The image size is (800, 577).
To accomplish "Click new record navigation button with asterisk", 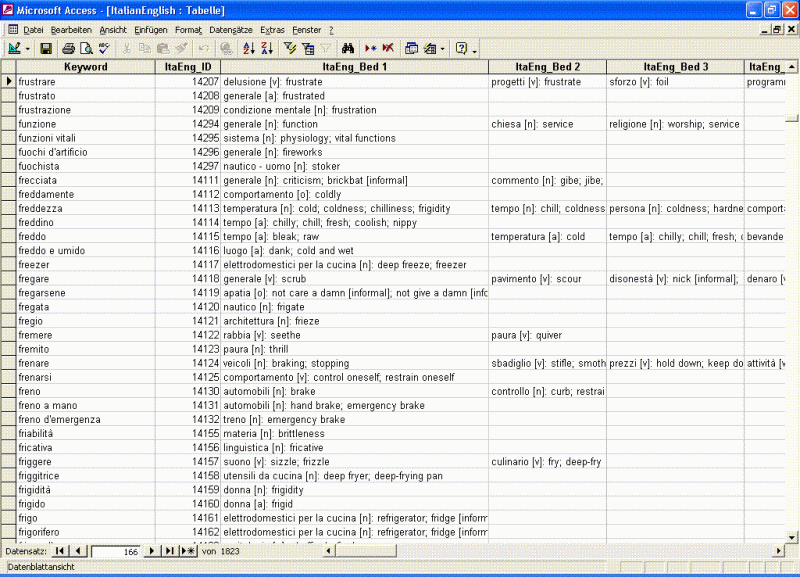I will pos(188,551).
